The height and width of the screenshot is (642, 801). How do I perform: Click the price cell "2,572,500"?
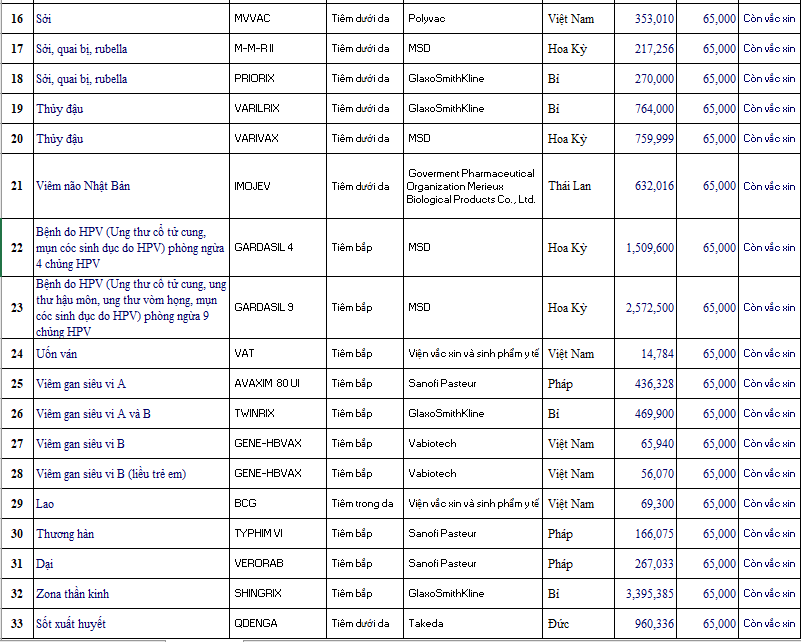(645, 307)
